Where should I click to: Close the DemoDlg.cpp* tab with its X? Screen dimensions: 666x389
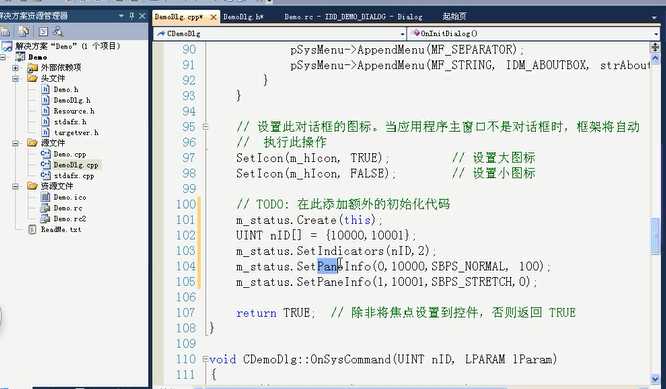coord(213,17)
